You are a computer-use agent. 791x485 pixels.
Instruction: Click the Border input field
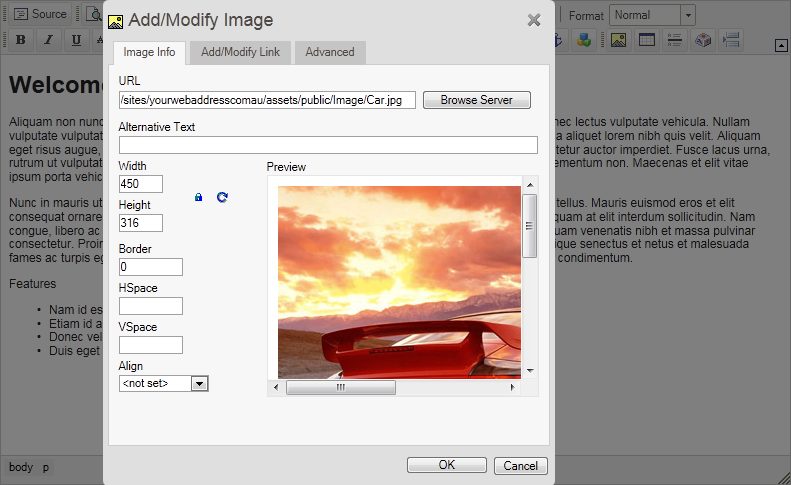[151, 267]
